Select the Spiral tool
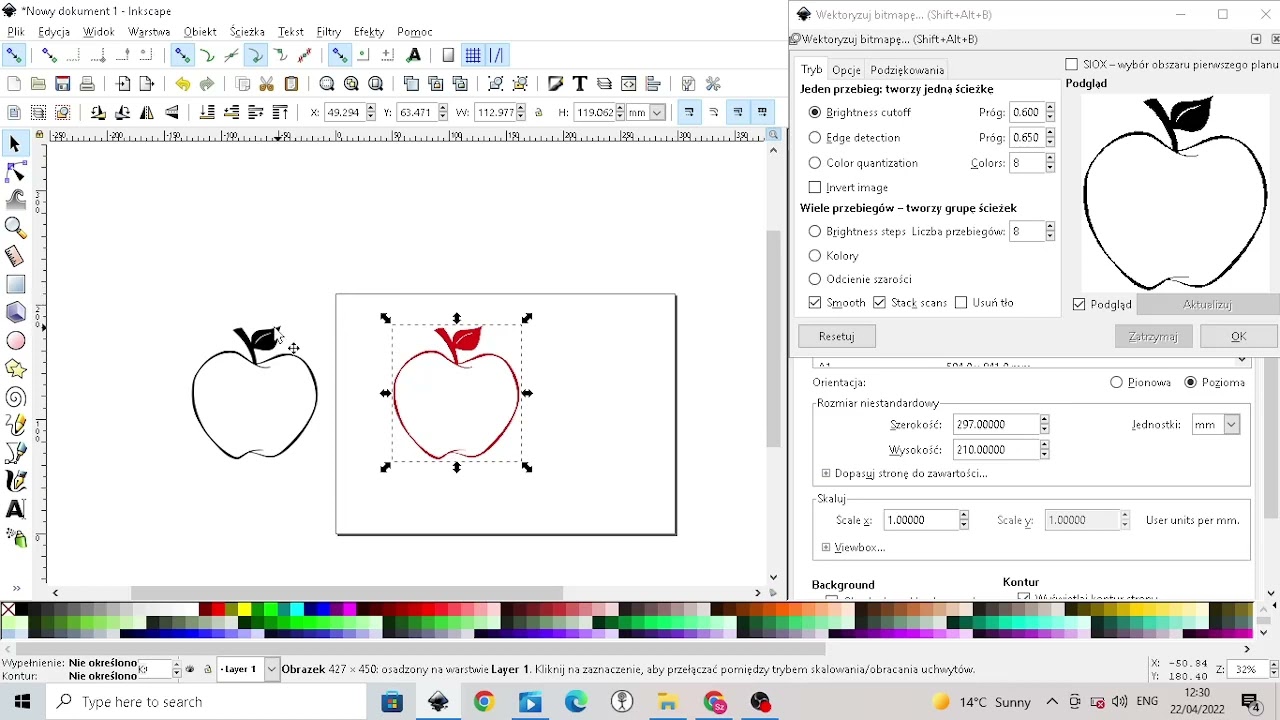The width and height of the screenshot is (1280, 720). click(15, 397)
